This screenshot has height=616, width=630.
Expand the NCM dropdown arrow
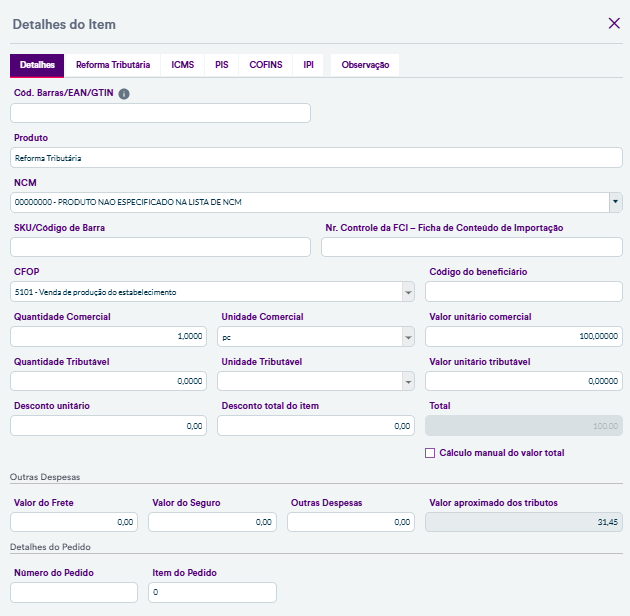click(x=614, y=202)
